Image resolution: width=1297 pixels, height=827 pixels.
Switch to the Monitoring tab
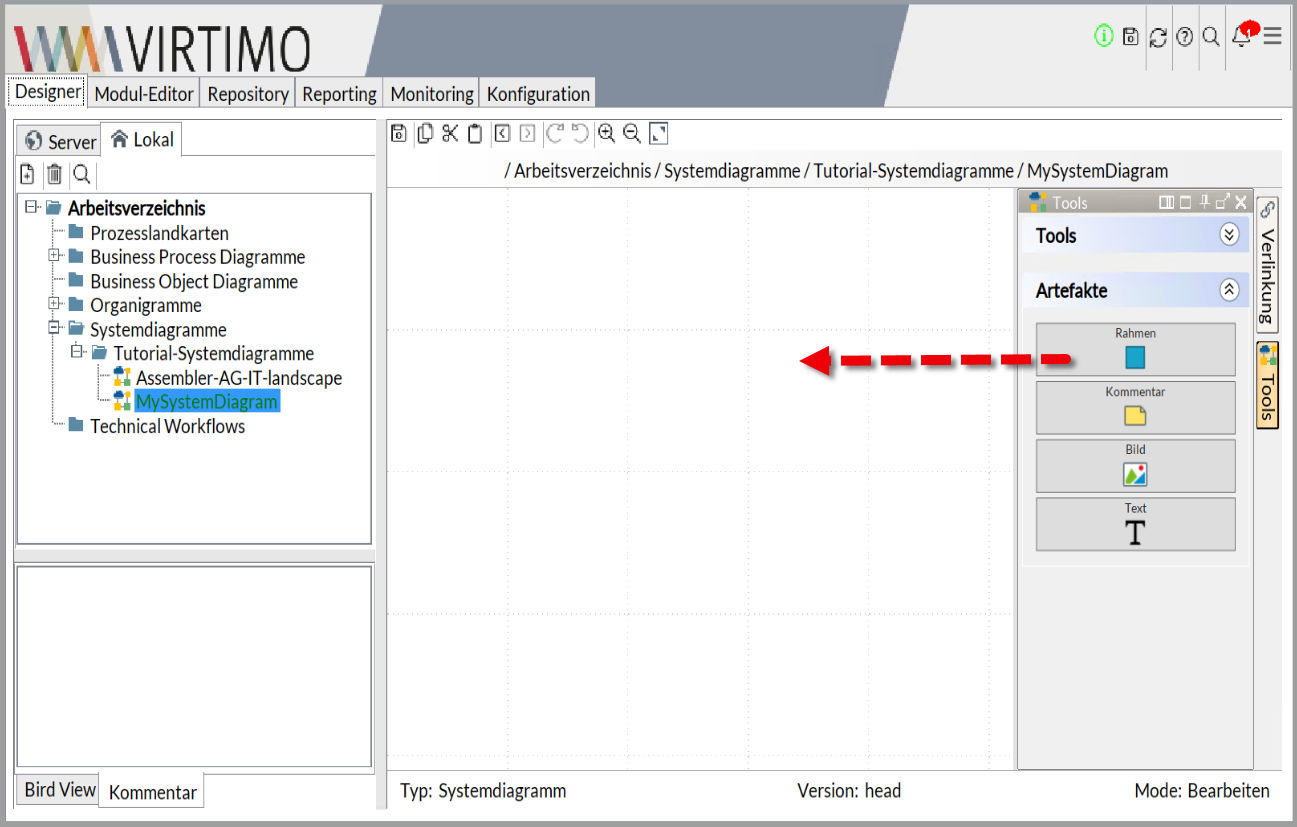pyautogui.click(x=431, y=94)
